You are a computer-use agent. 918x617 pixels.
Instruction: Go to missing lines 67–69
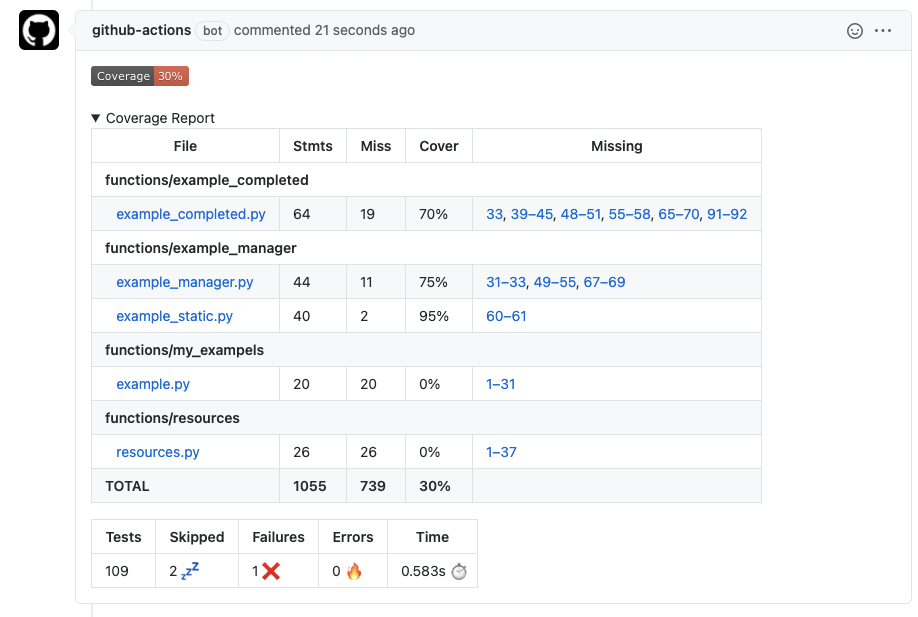pyautogui.click(x=604, y=282)
